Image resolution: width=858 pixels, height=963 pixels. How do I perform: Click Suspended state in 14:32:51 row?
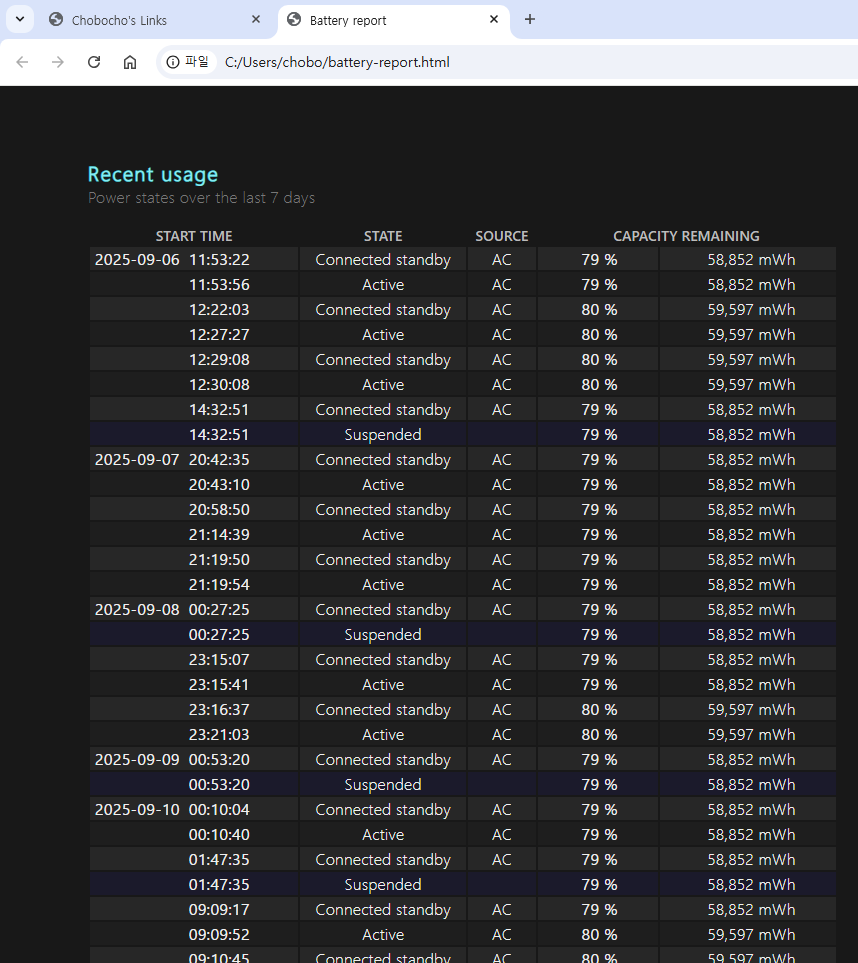383,435
